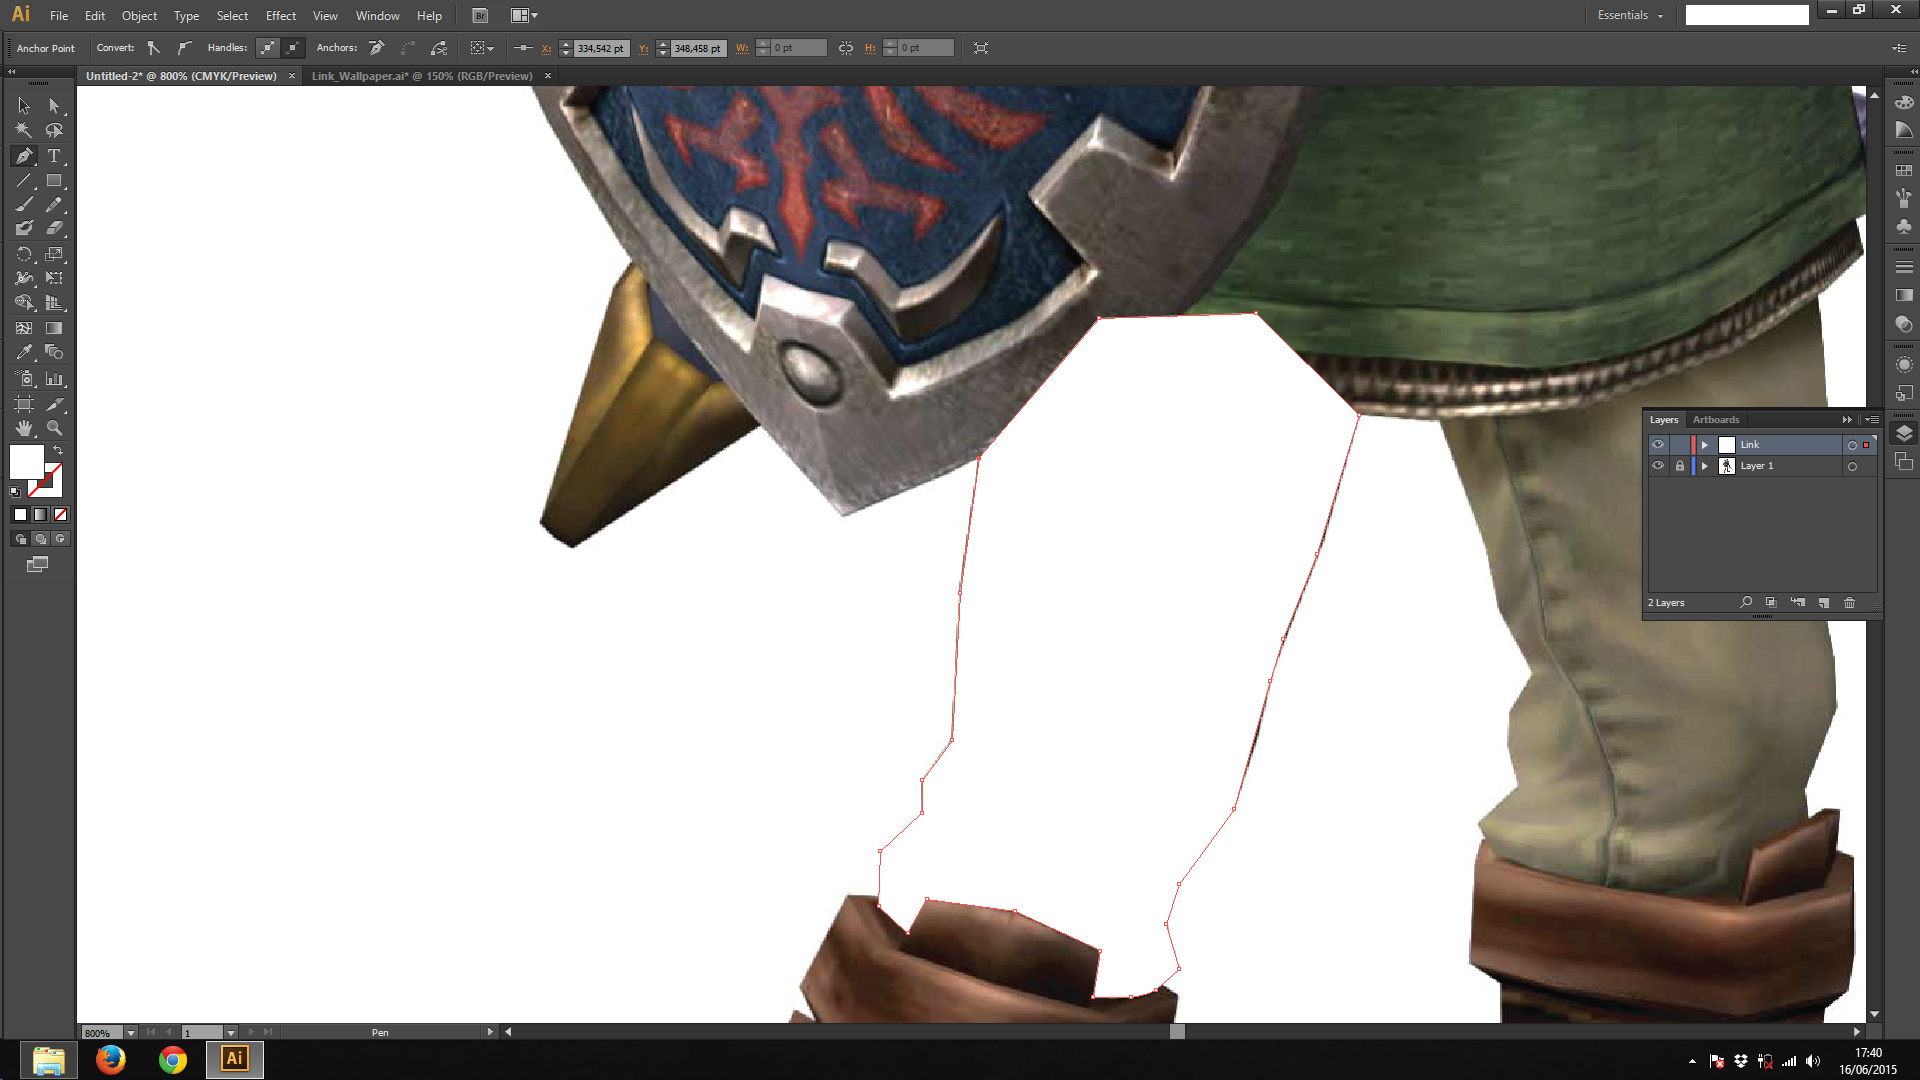Select the Pen tool
The height and width of the screenshot is (1080, 1920).
coord(24,156)
